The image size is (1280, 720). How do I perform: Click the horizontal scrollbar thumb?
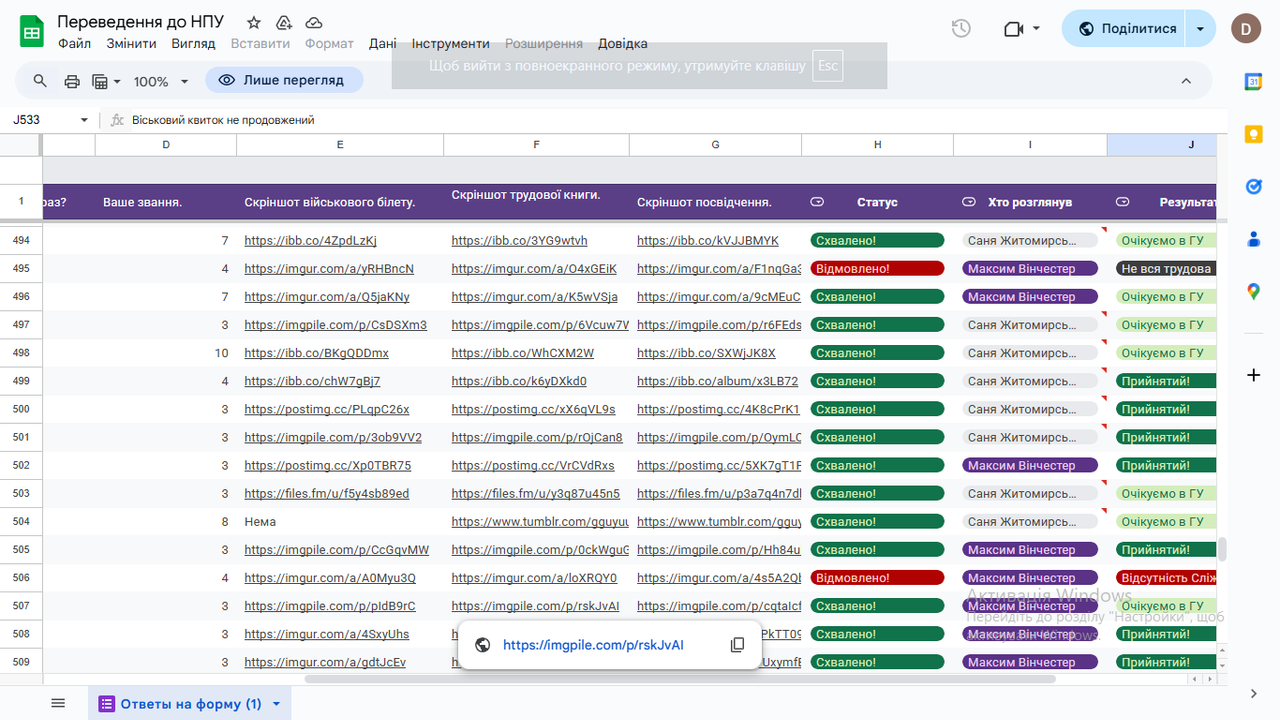click(x=680, y=679)
